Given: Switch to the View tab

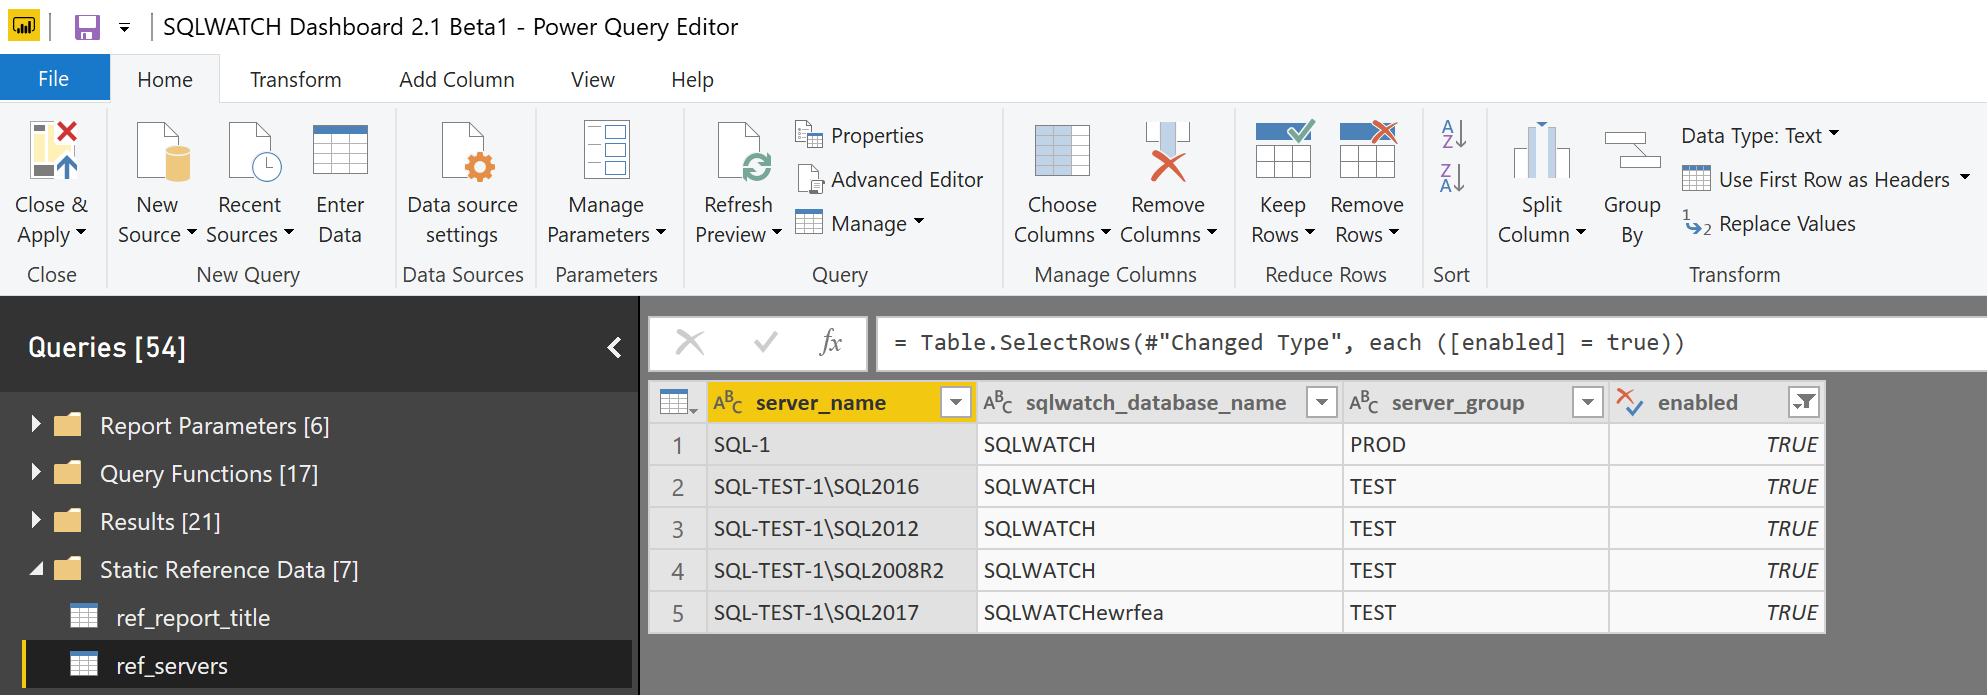Looking at the screenshot, I should pyautogui.click(x=593, y=80).
